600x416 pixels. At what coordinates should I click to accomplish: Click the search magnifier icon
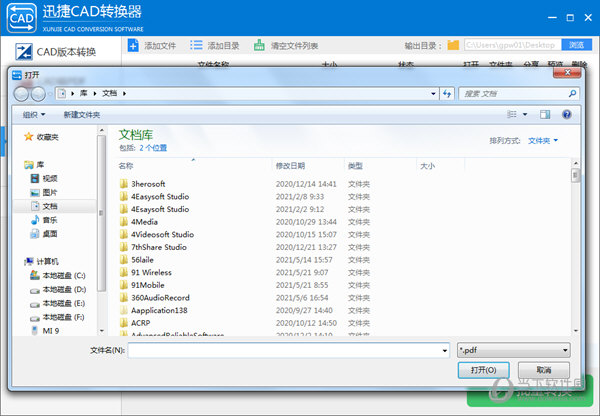pos(572,93)
